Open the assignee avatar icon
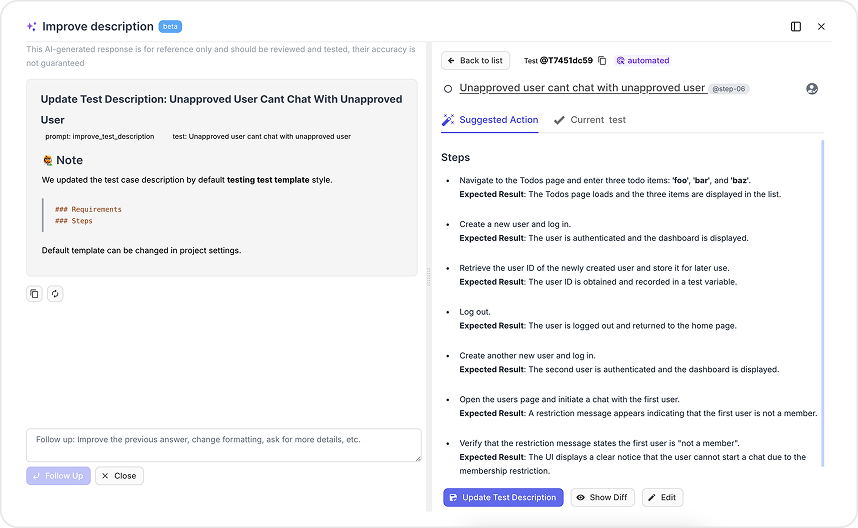The height and width of the screenshot is (528, 858). point(812,89)
